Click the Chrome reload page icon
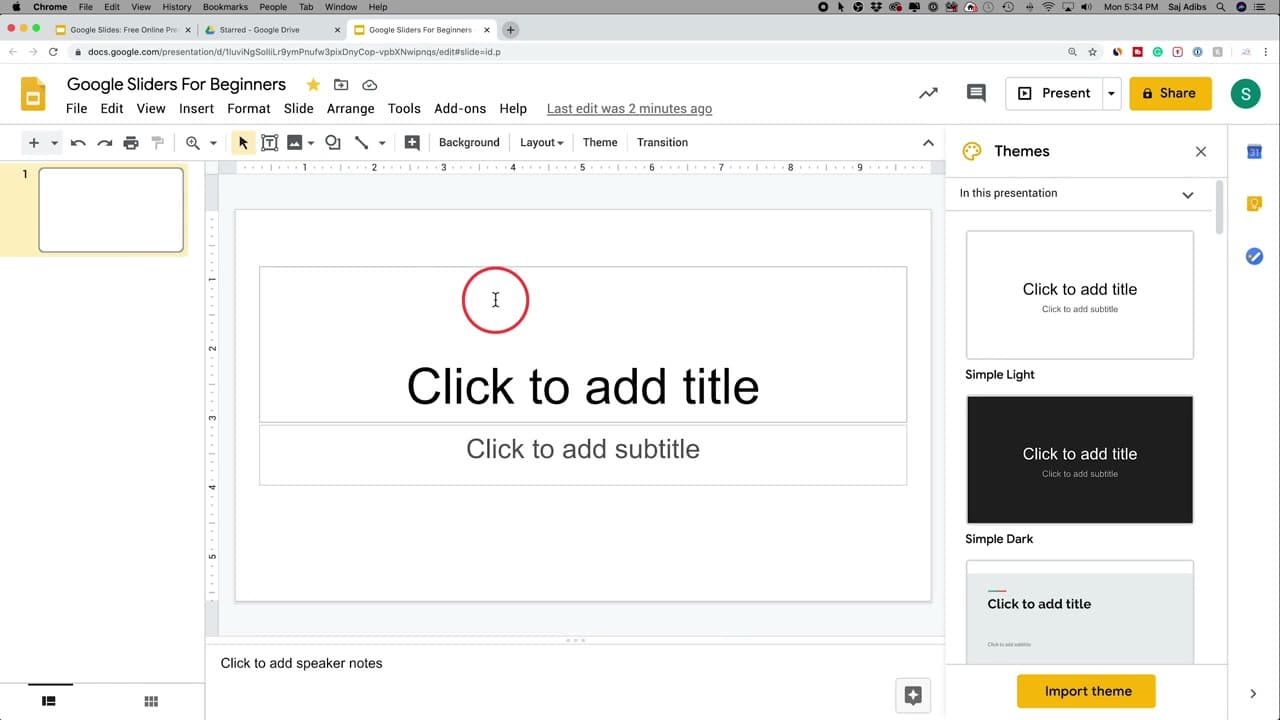Viewport: 1280px width, 720px height. click(53, 51)
